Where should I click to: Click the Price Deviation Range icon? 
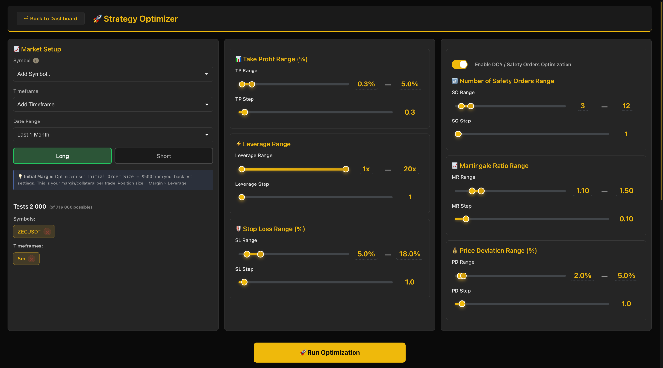coord(455,250)
